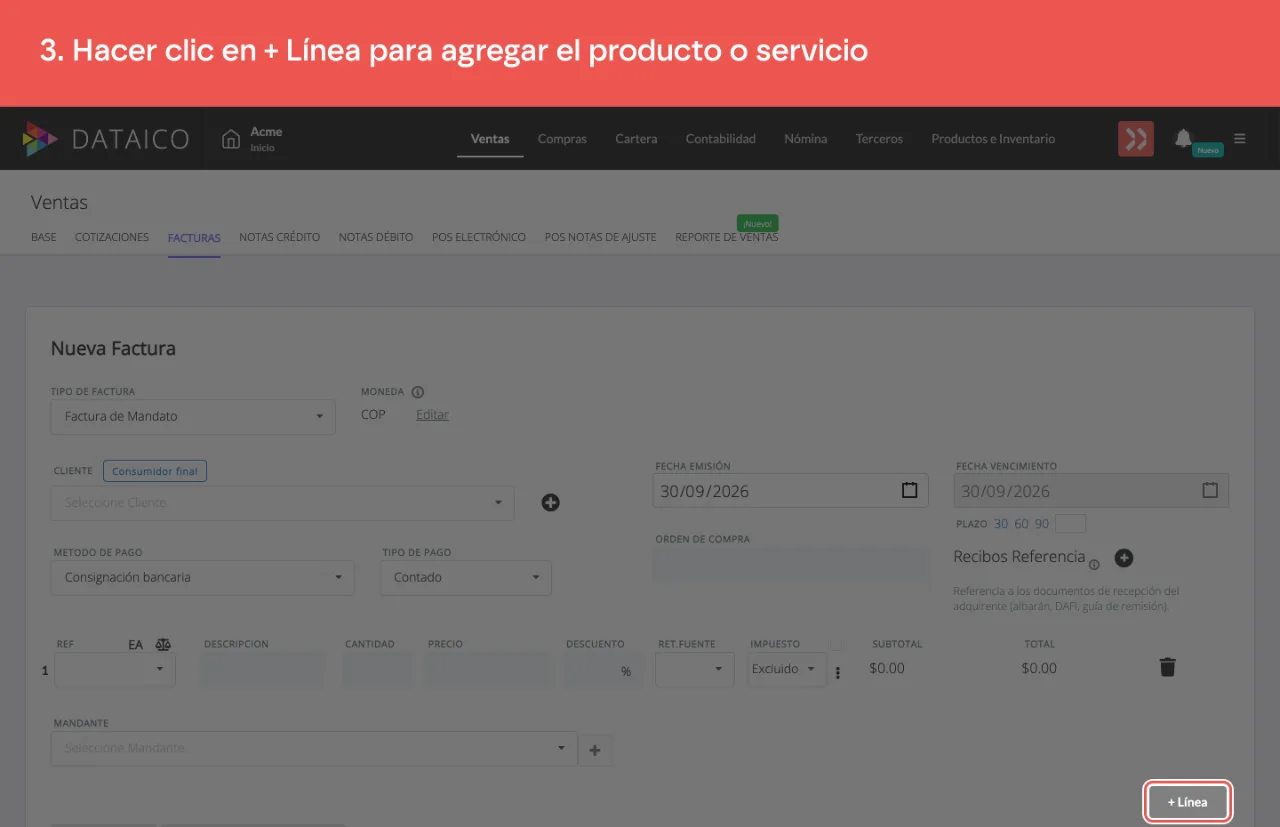Go to the Ventas menu
Image resolution: width=1280 pixels, height=827 pixels.
tap(490, 139)
